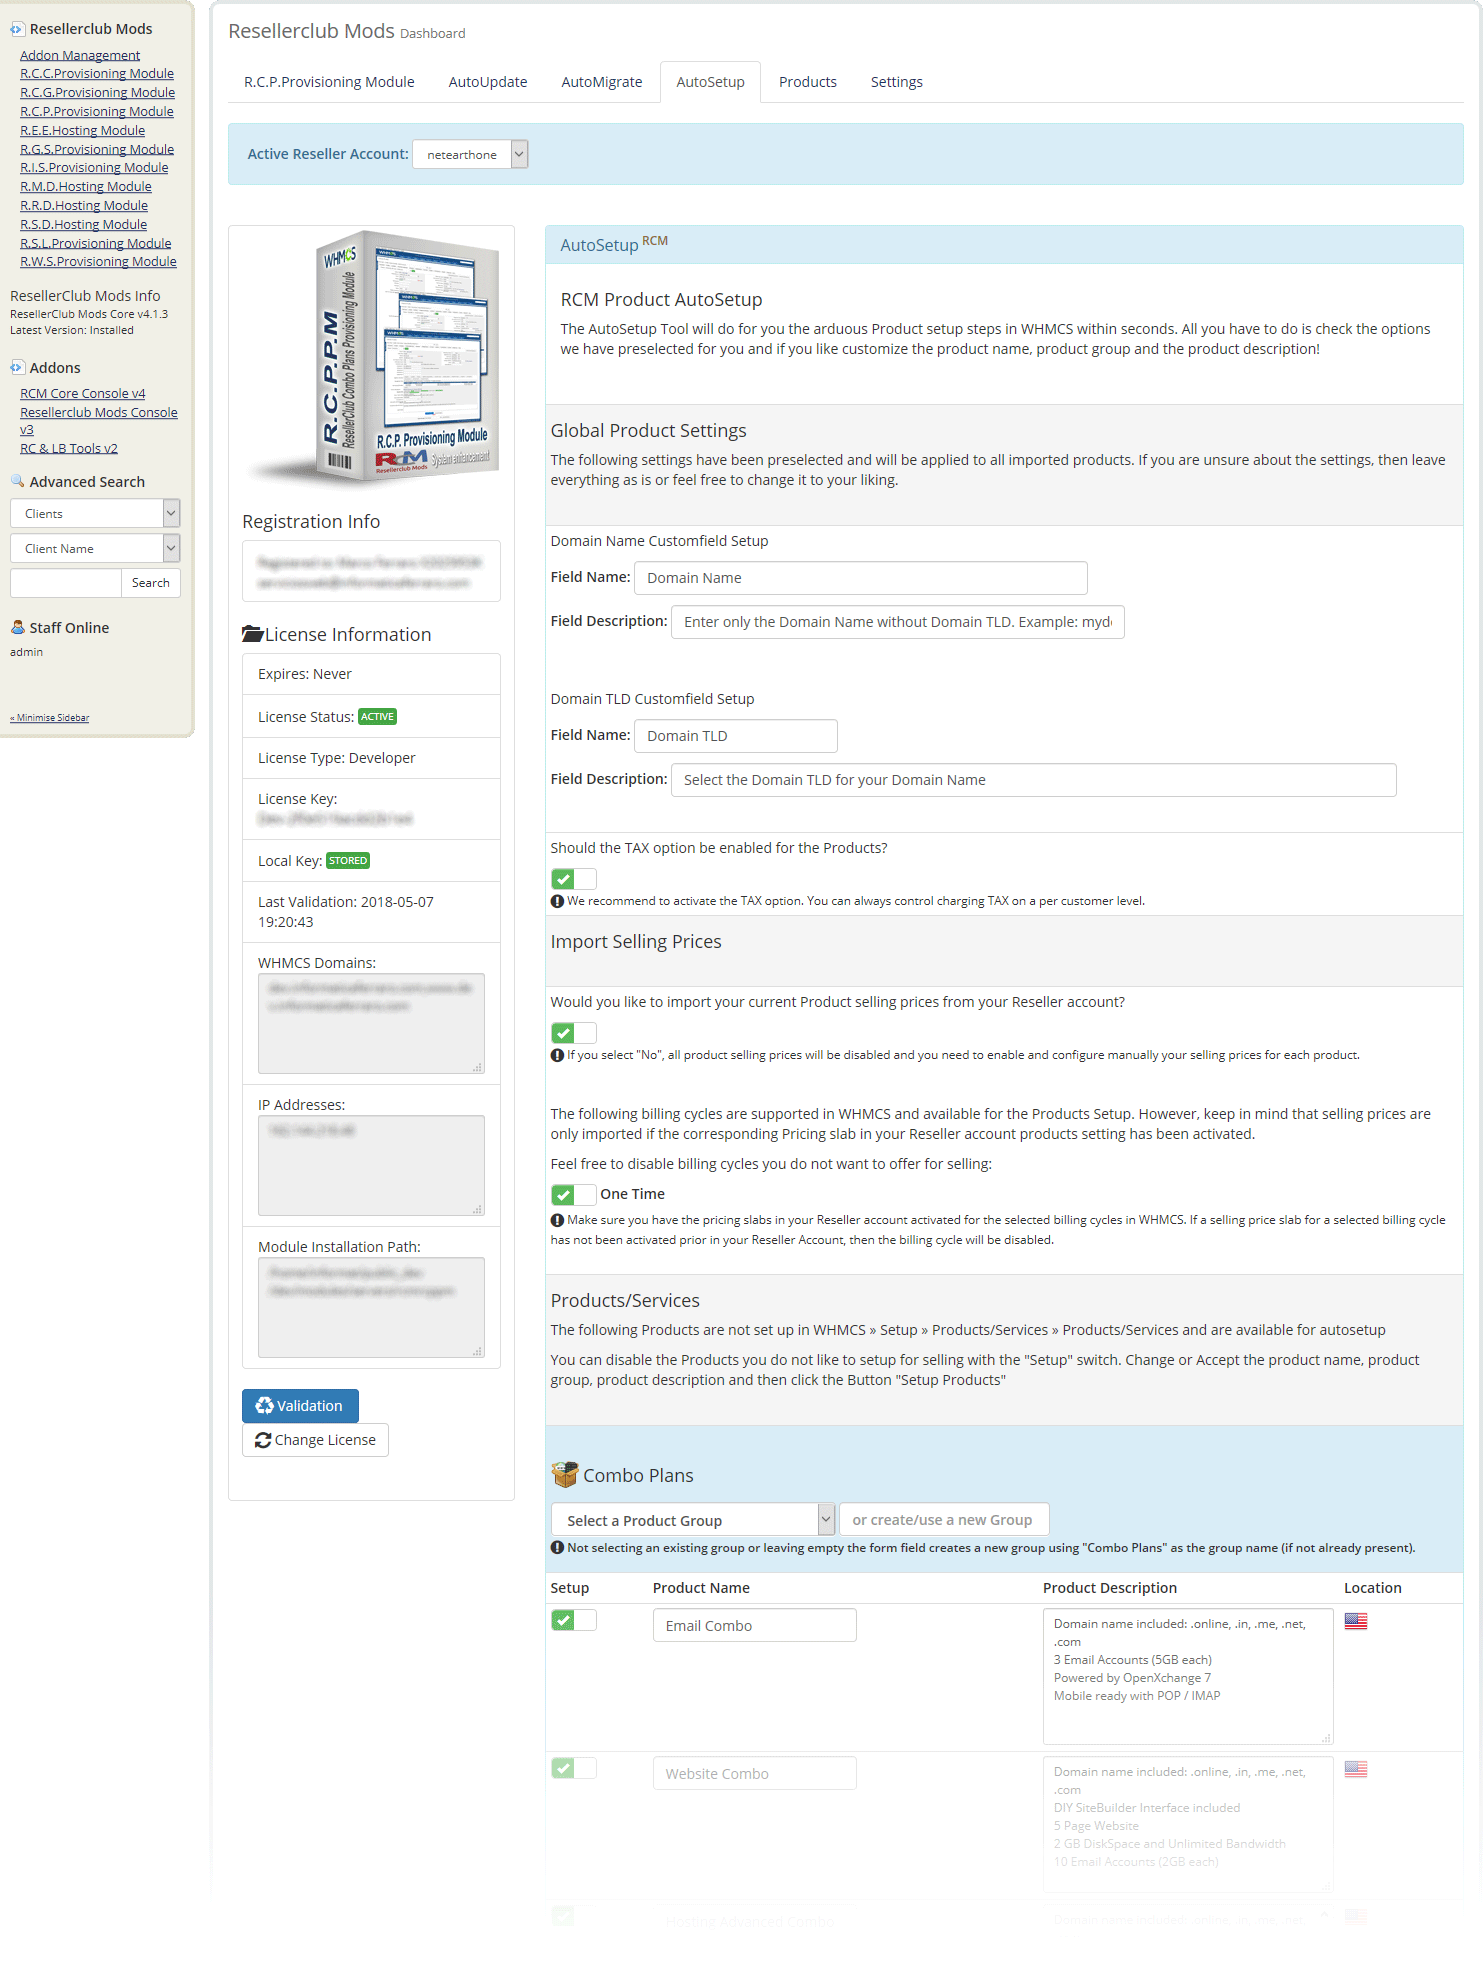This screenshot has width=1483, height=1973.
Task: Toggle Setup switch for Email Combo
Action: tap(574, 1620)
